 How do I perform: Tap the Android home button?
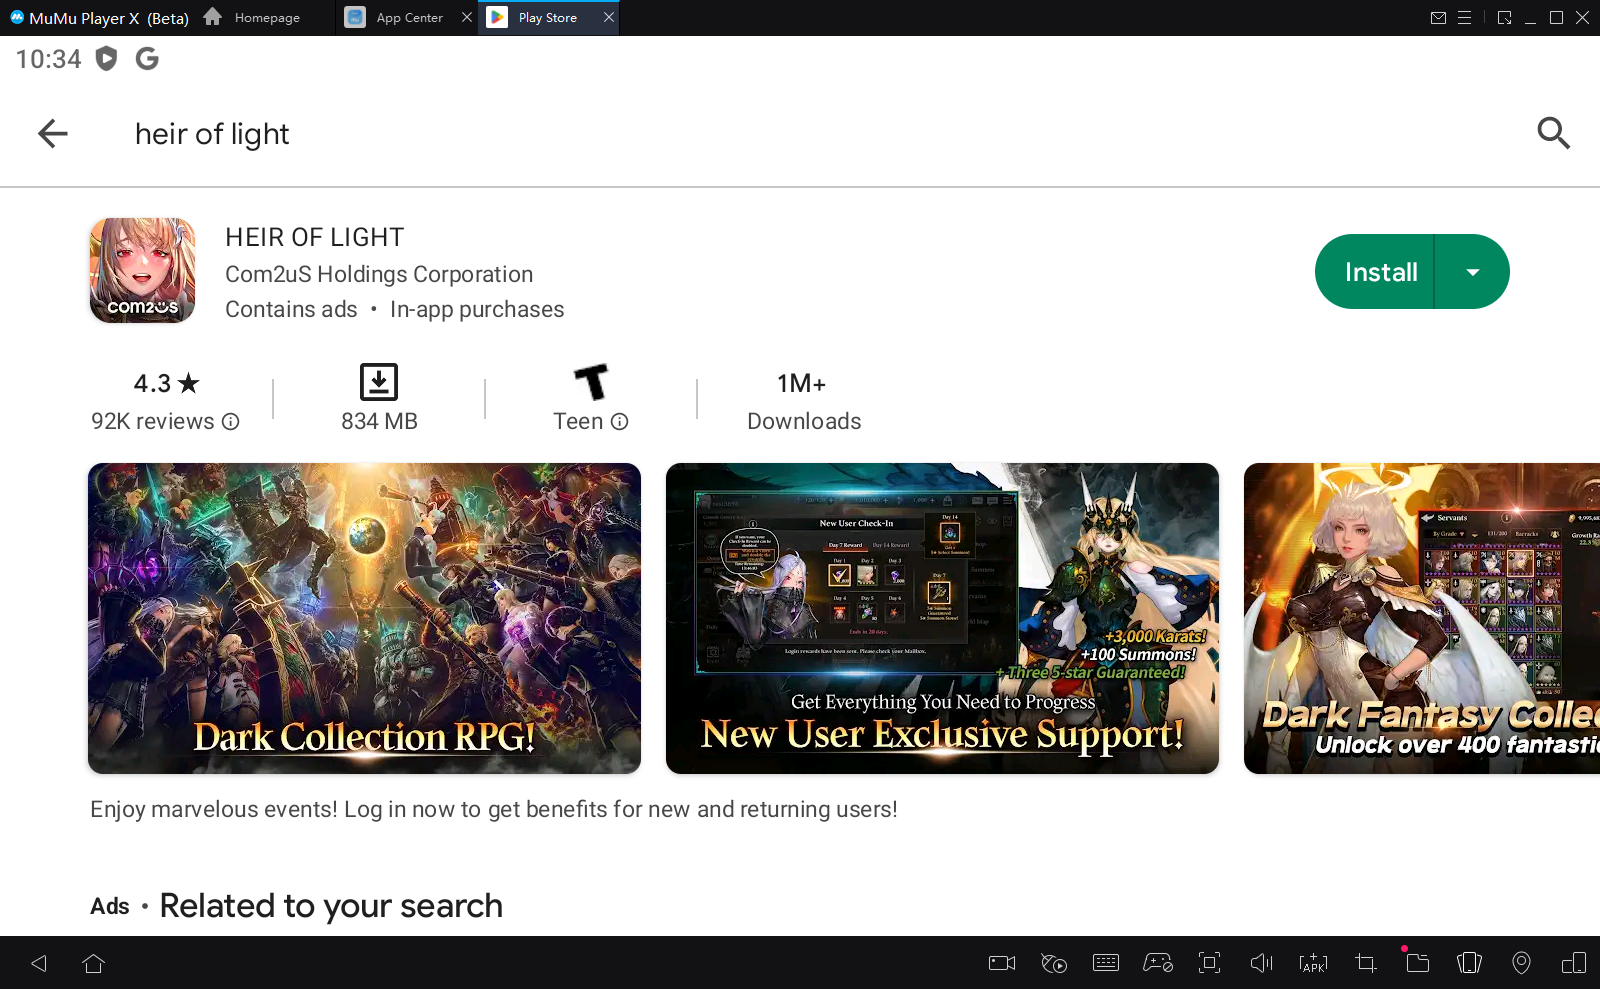tap(94, 963)
